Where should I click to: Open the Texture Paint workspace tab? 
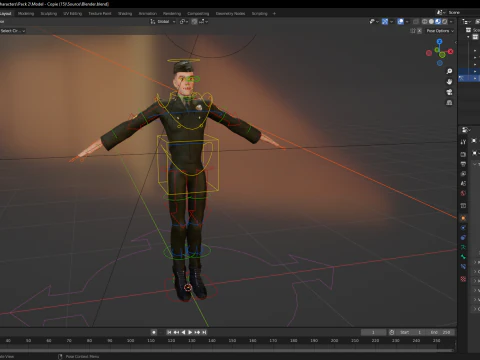(x=100, y=14)
